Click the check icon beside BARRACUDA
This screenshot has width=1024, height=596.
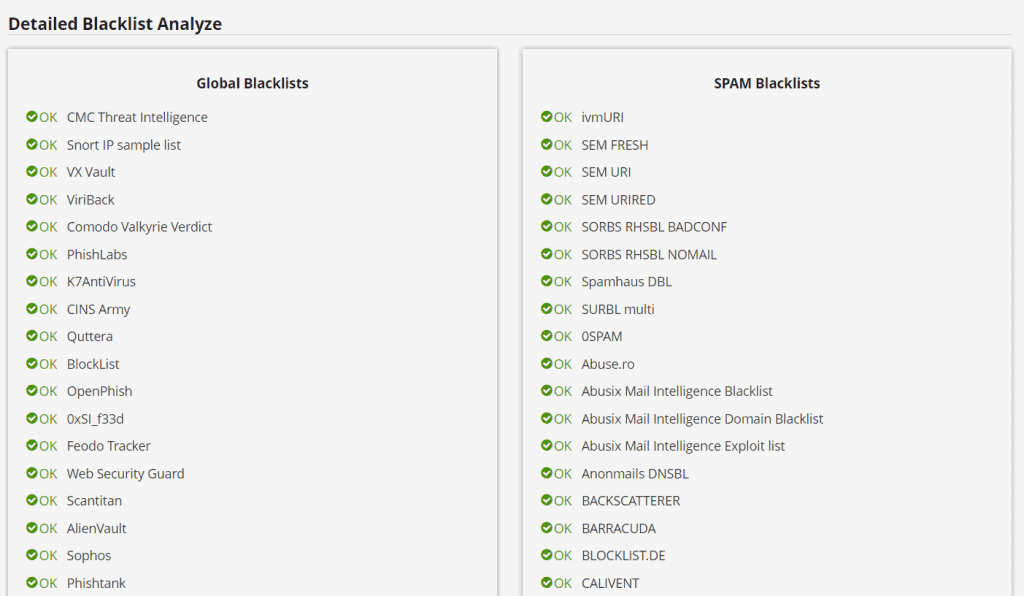[x=547, y=527]
